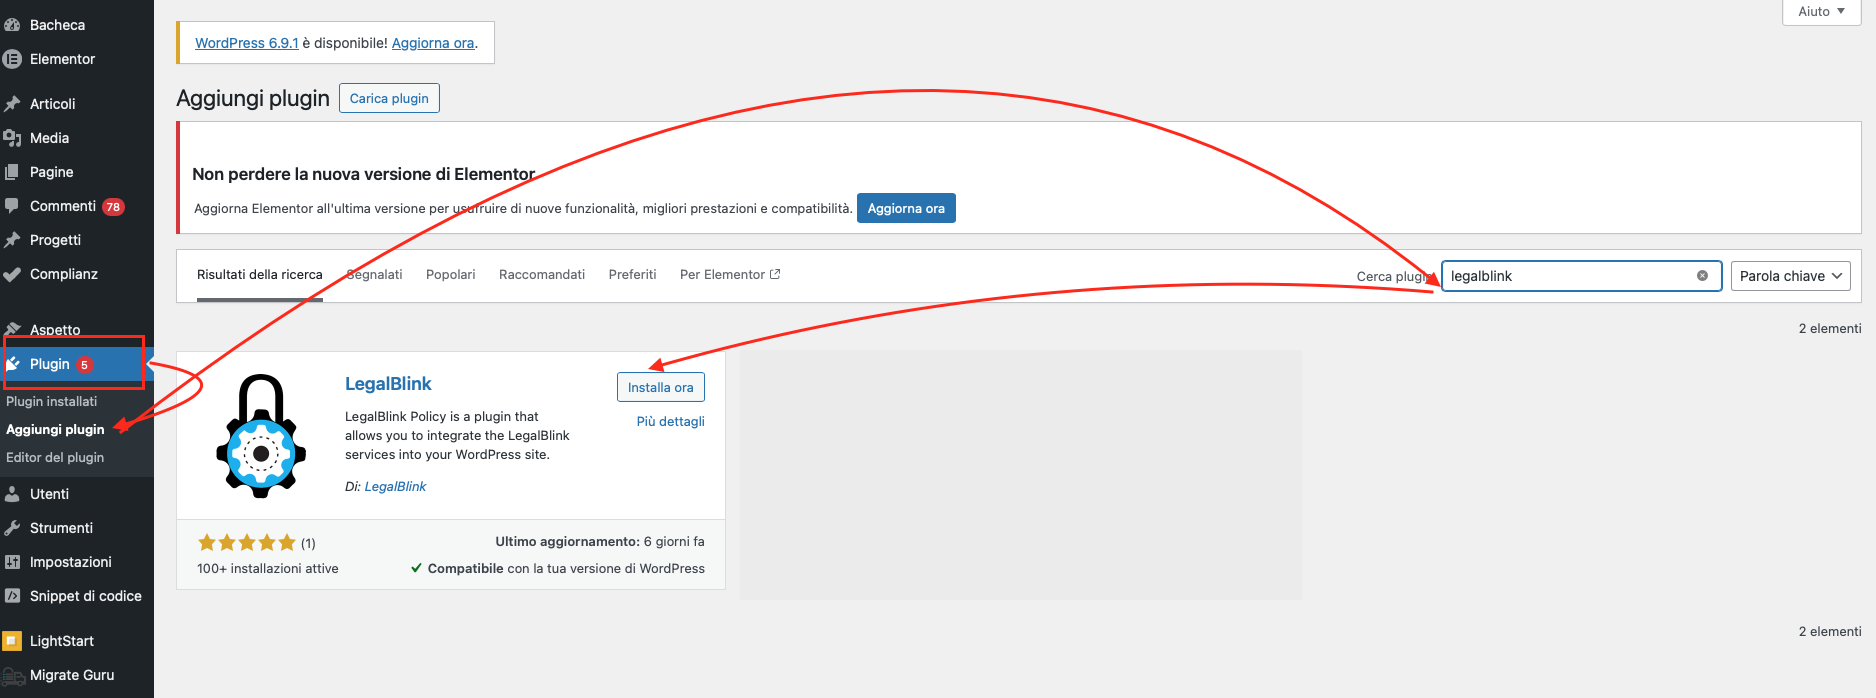1876x698 pixels.
Task: Click the 78 comments badge
Action: [113, 207]
